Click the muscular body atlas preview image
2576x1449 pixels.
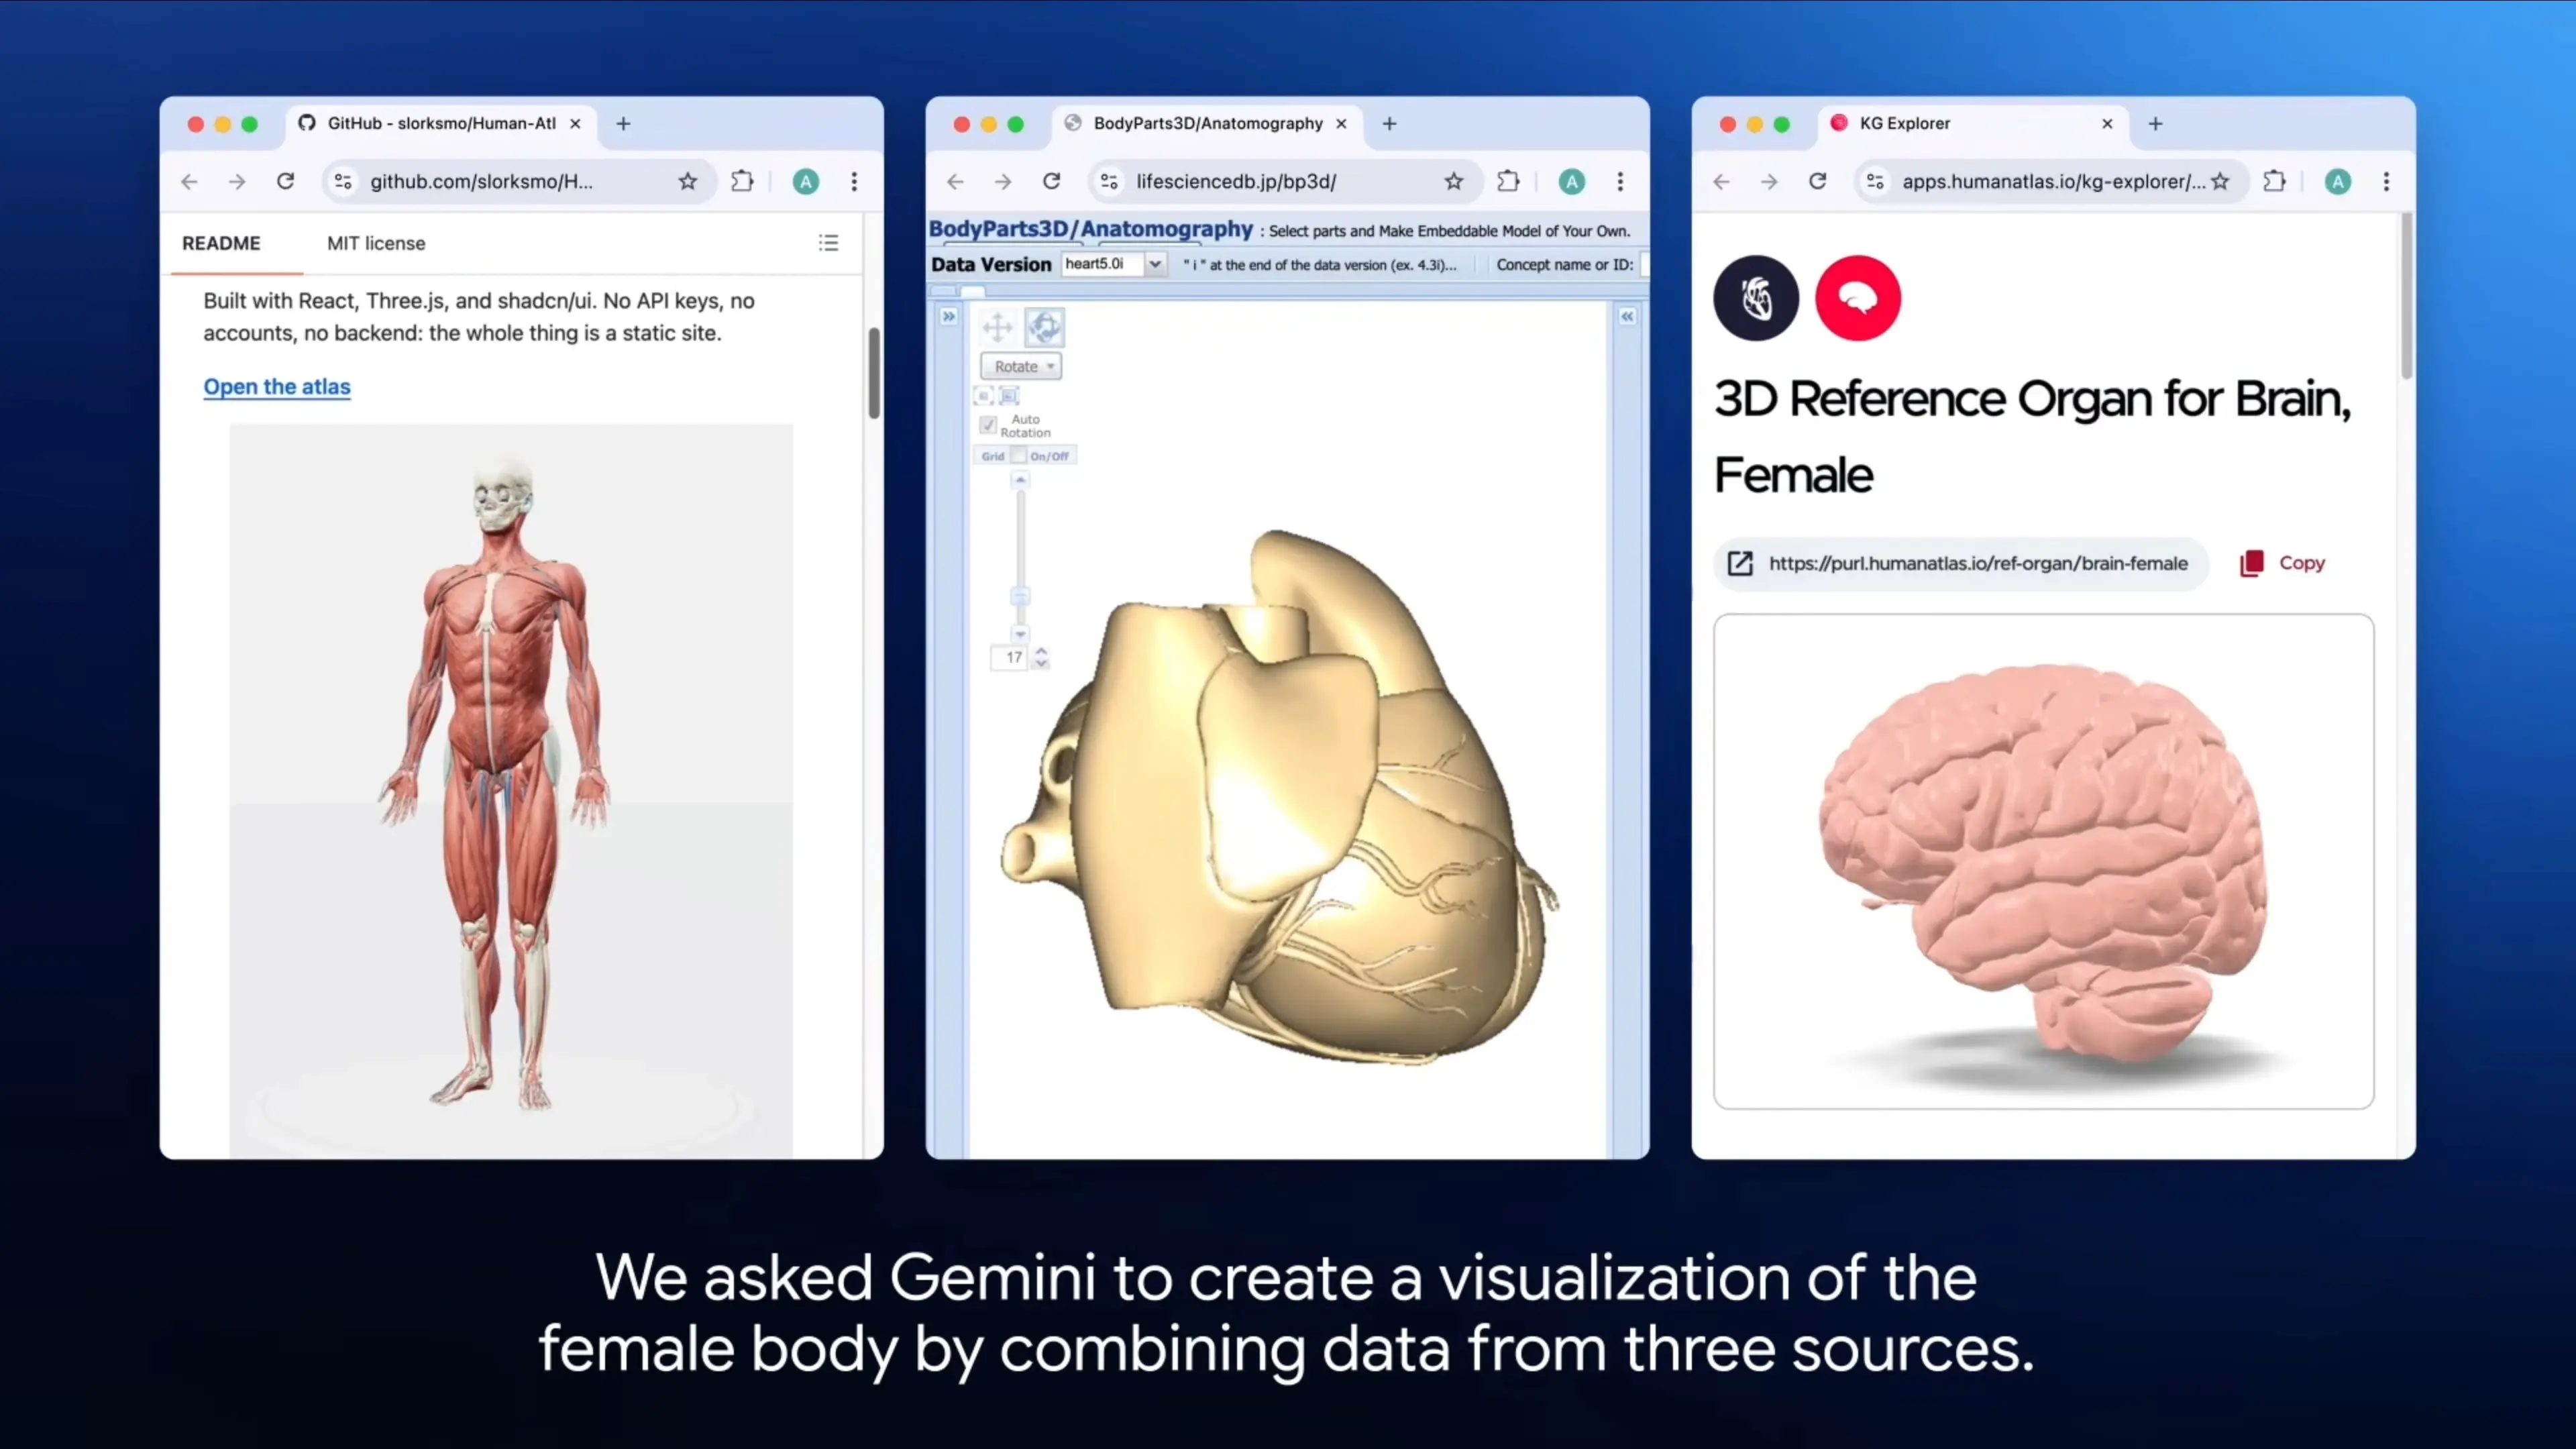(511, 790)
